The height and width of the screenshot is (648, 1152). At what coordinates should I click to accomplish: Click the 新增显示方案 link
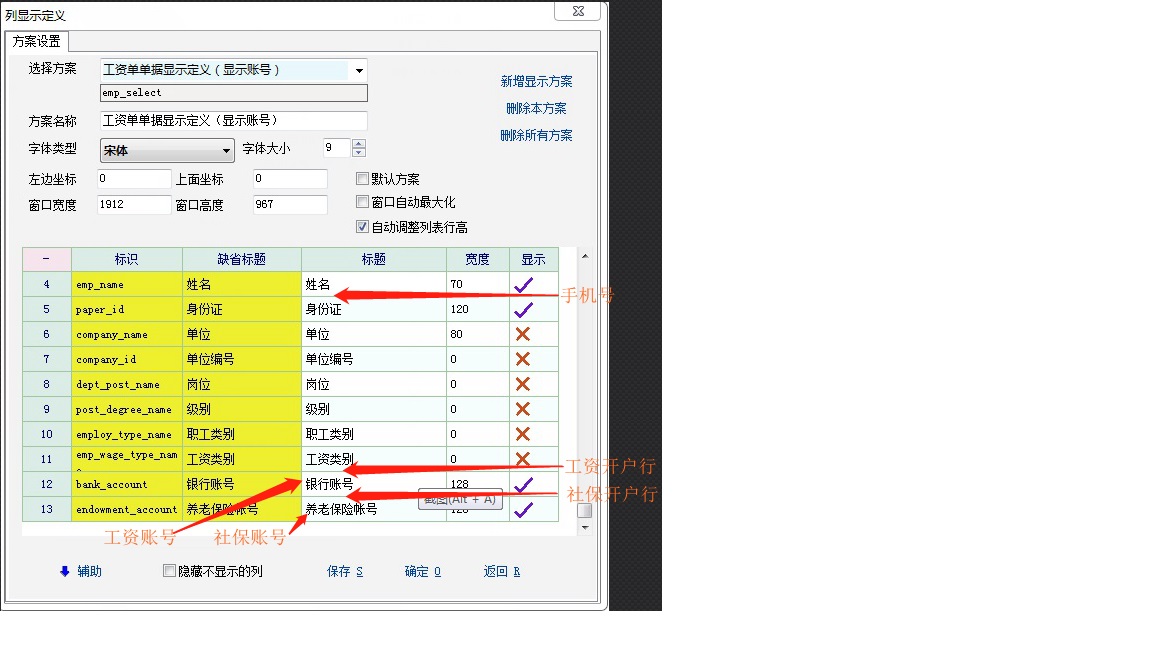point(536,82)
